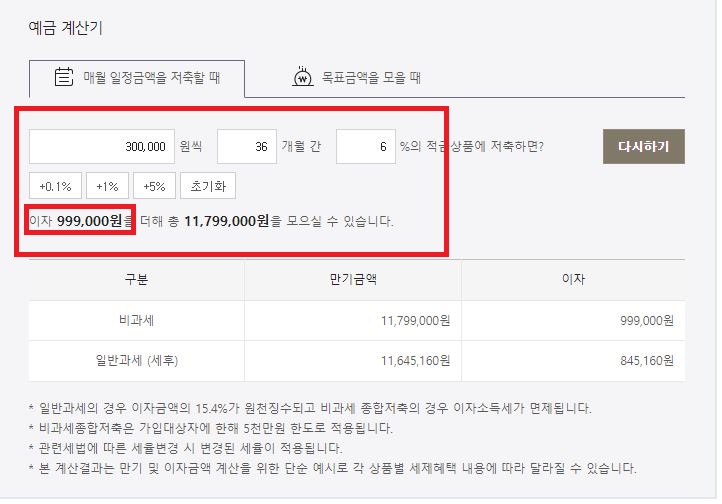Switch to the 목표금액을 모을 때 tab

point(357,77)
